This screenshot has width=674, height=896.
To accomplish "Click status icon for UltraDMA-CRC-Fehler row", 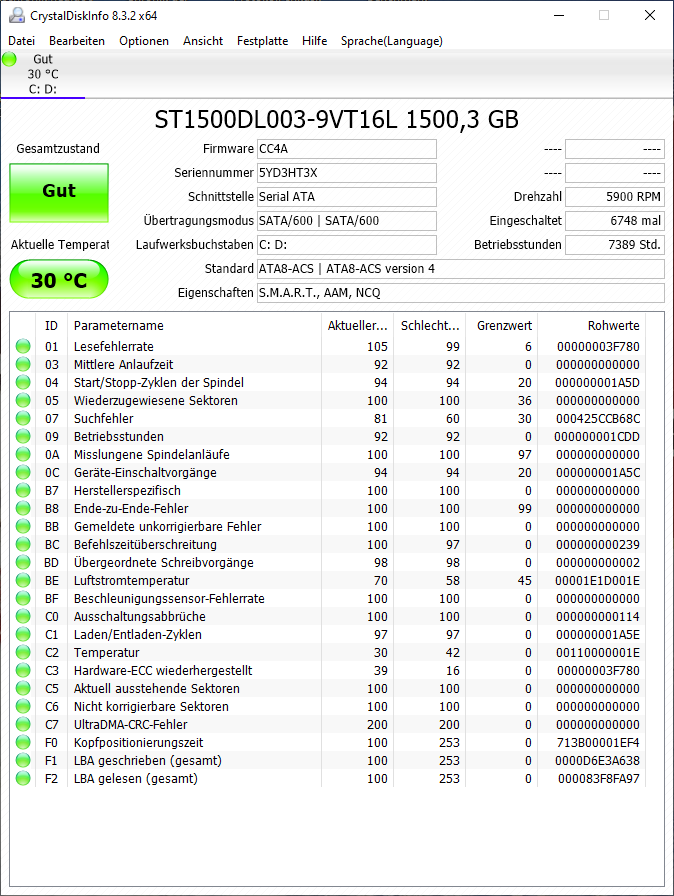I will [23, 724].
